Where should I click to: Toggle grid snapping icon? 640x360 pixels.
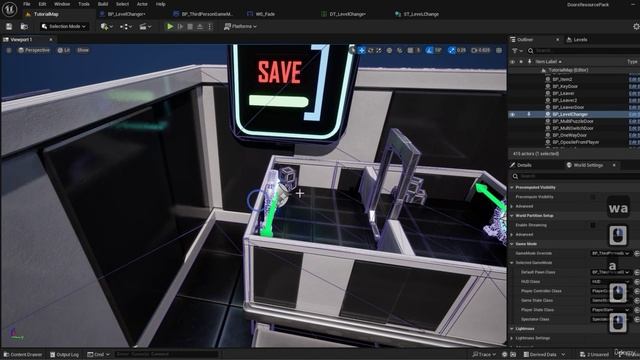tap(411, 50)
